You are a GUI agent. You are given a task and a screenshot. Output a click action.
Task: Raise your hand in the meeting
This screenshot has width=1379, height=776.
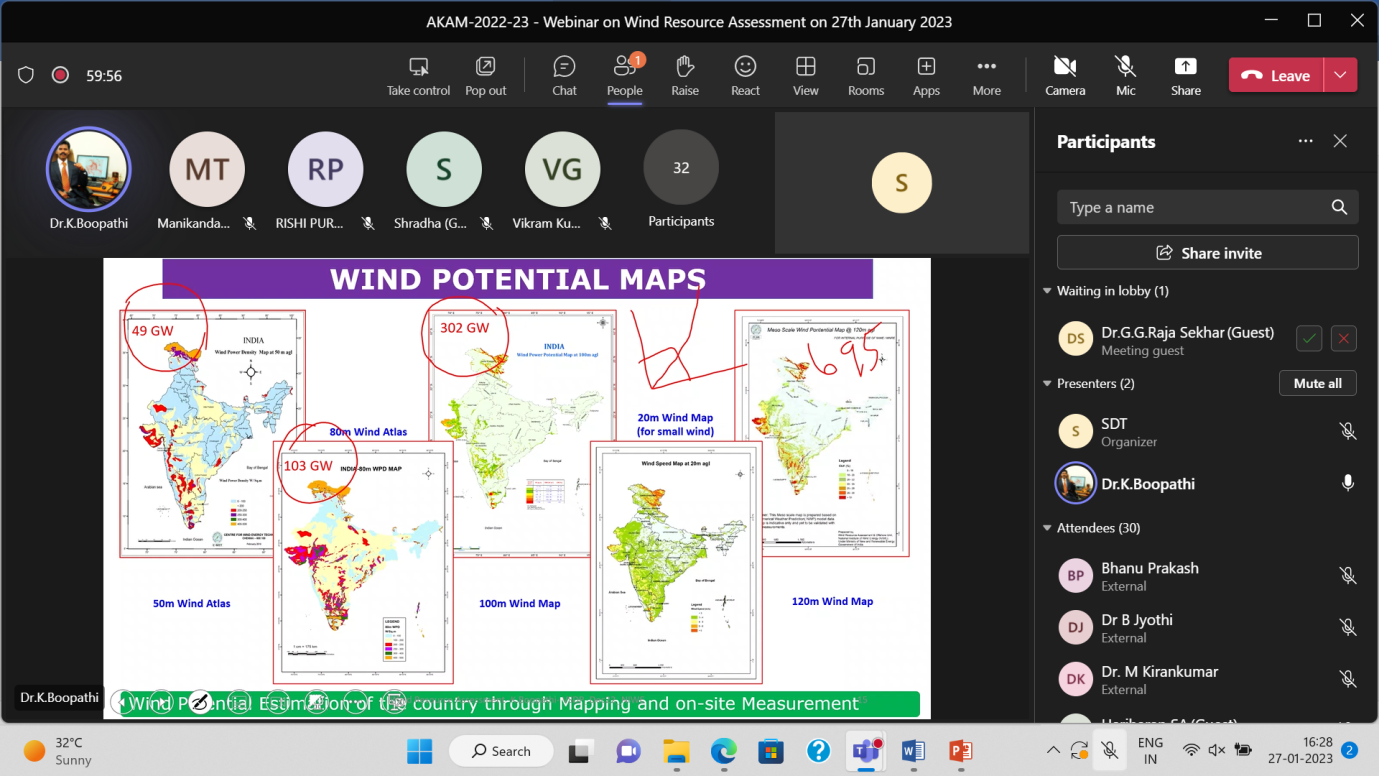(685, 75)
